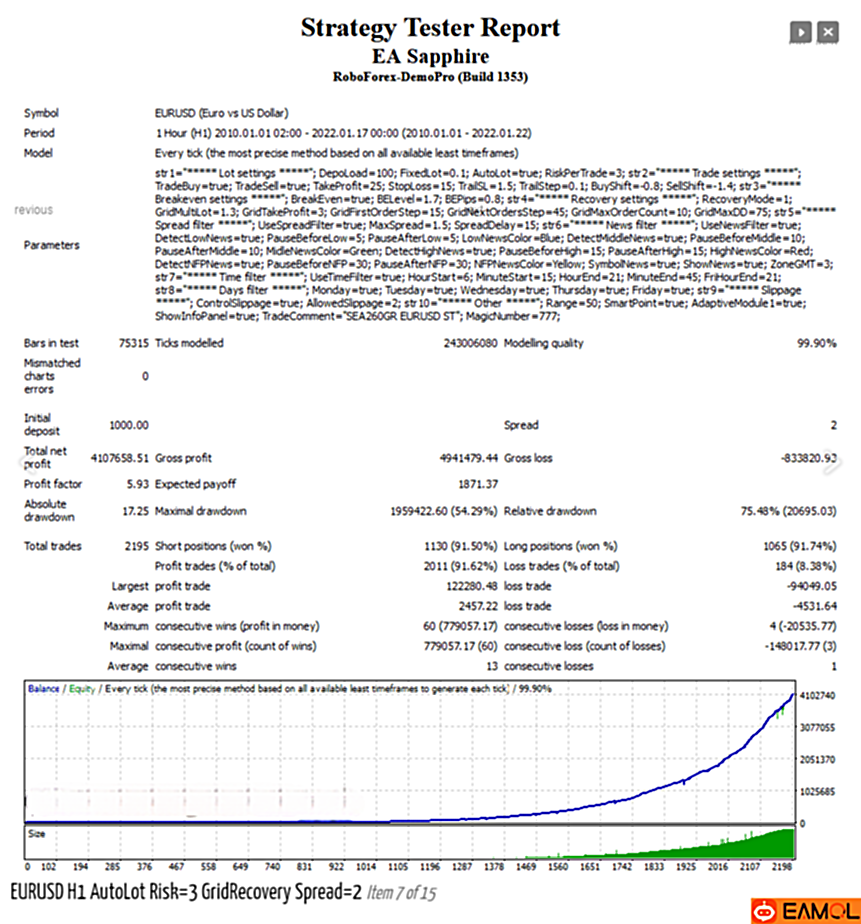Image resolution: width=861 pixels, height=924 pixels.
Task: Click the 'Item 7 of 15' counter
Action: pyautogui.click(x=401, y=894)
